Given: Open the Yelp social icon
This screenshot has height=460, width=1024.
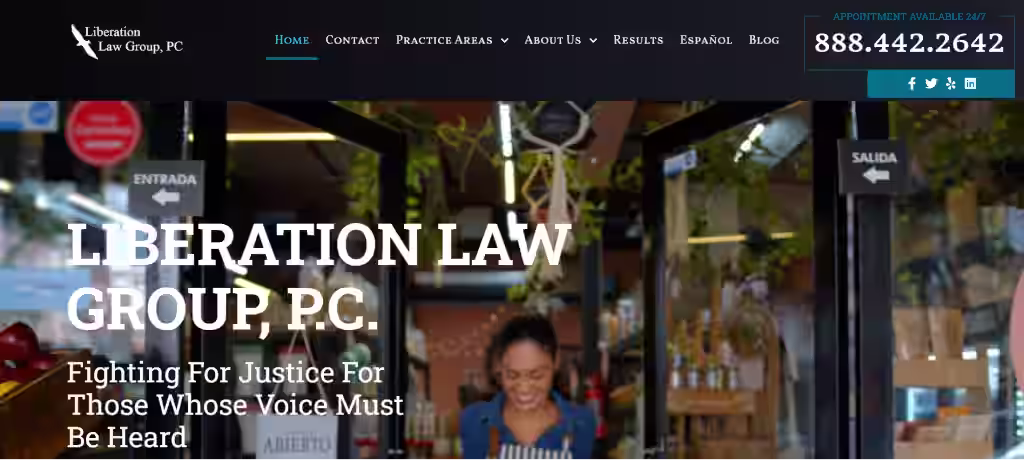Looking at the screenshot, I should pos(951,84).
